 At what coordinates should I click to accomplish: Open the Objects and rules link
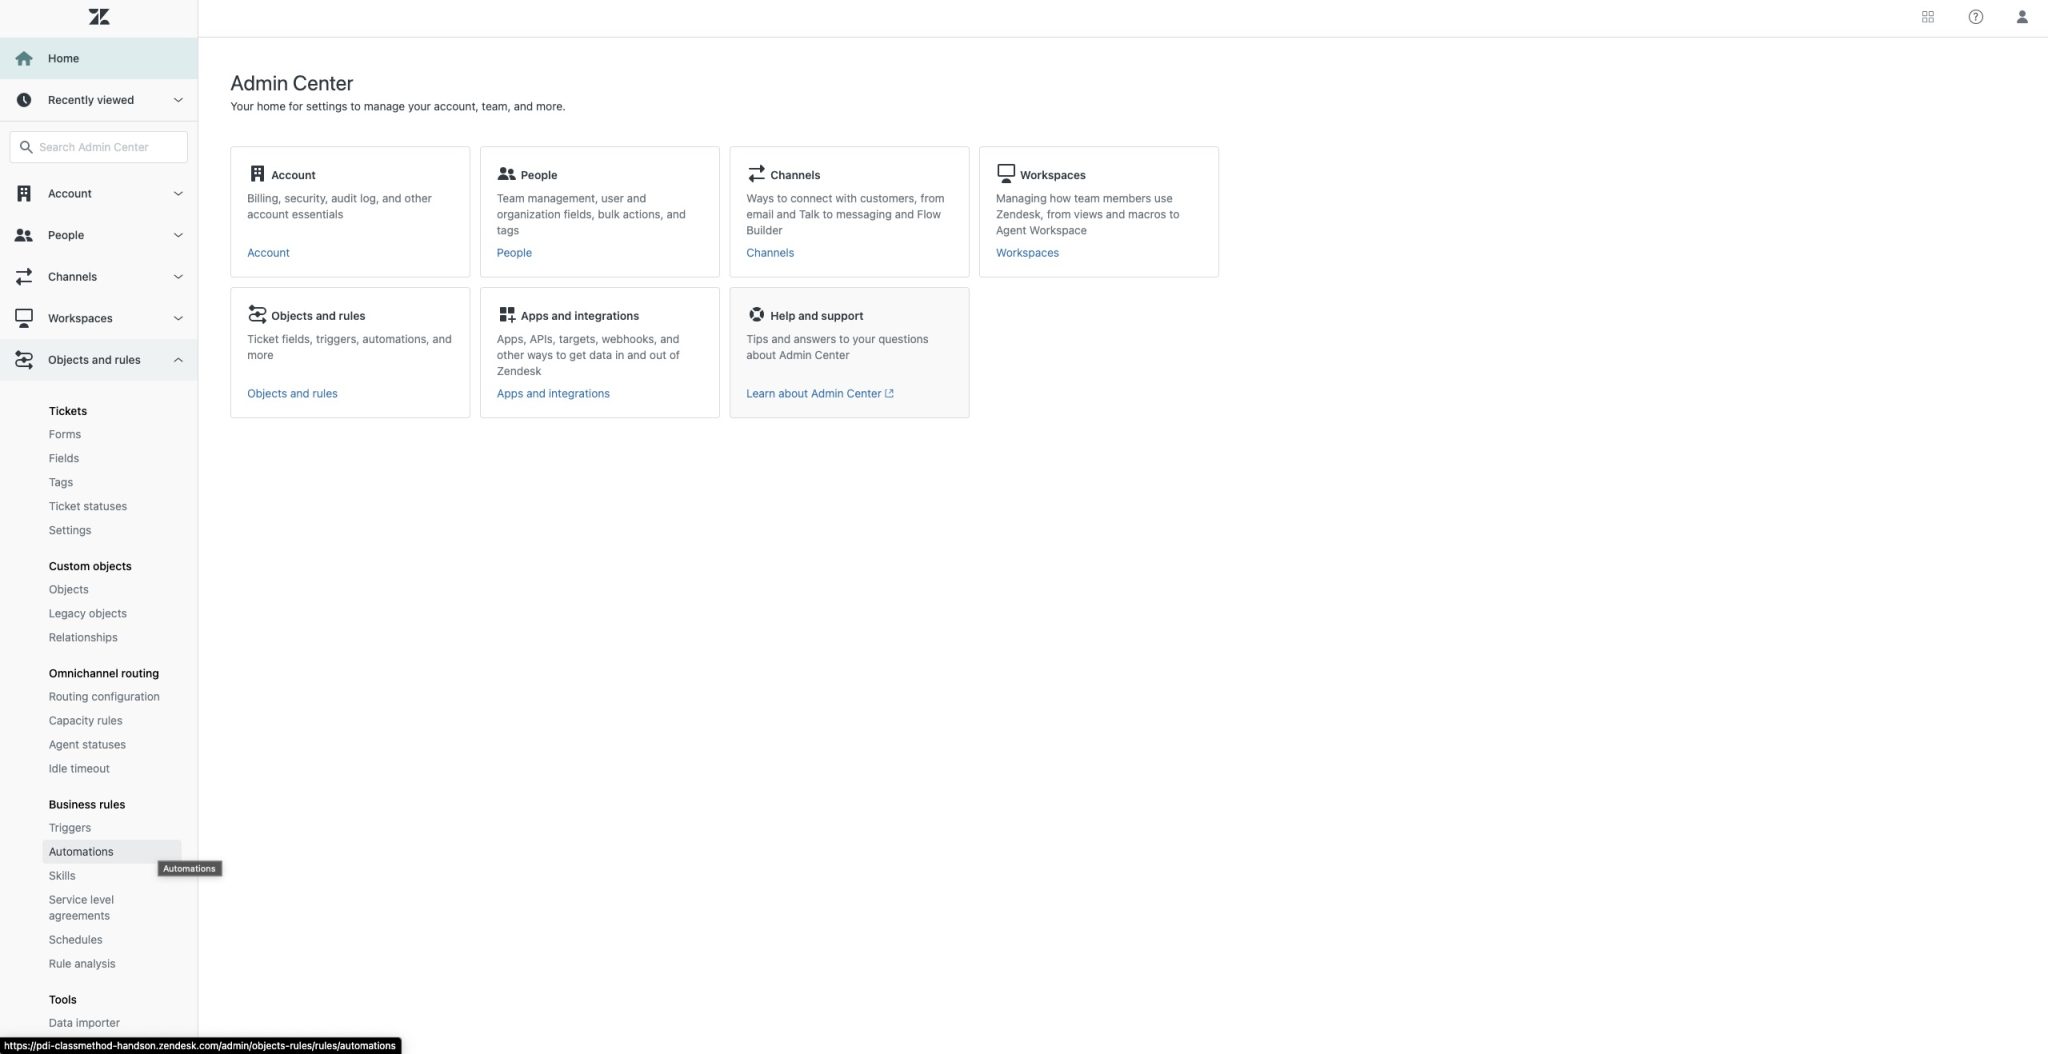click(292, 393)
